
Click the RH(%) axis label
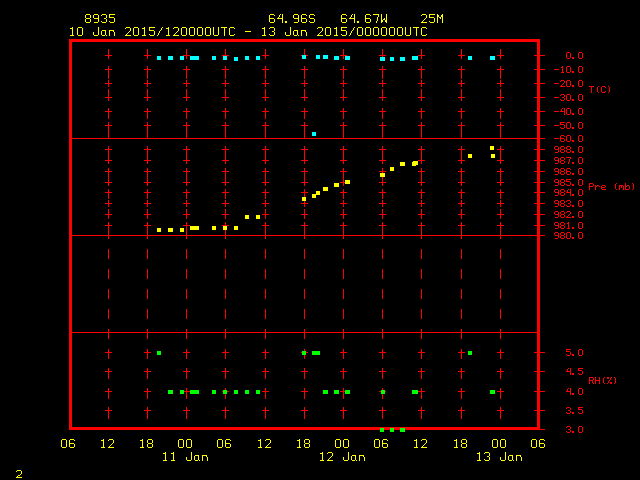pos(602,381)
